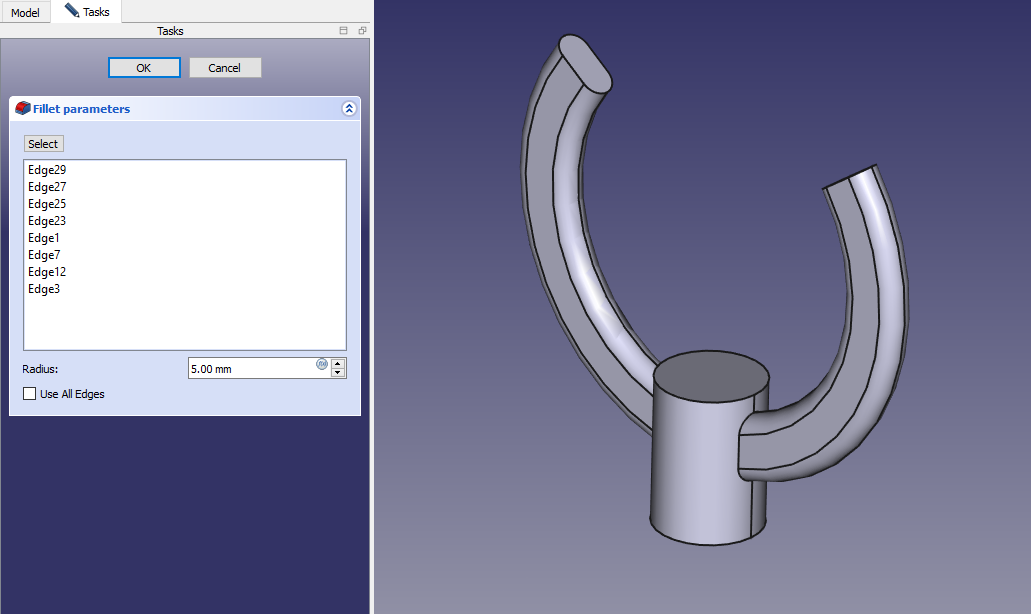Image resolution: width=1031 pixels, height=614 pixels.
Task: Click the Fillet parameters icon
Action: tap(22, 108)
